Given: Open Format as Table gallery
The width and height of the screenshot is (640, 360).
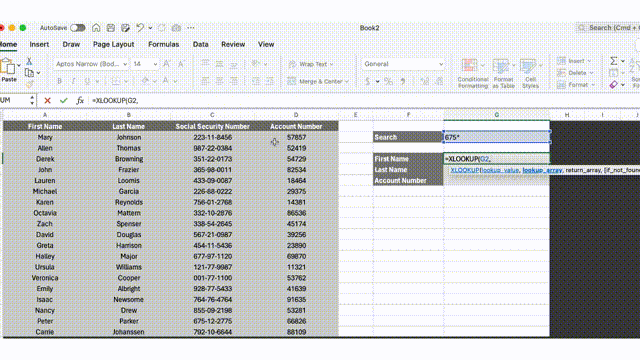Looking at the screenshot, I should 503,73.
